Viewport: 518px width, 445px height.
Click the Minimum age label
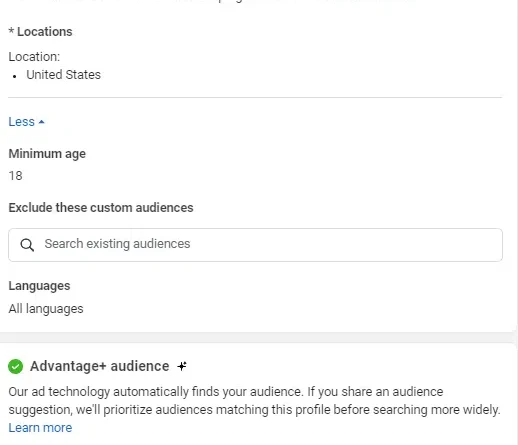(47, 154)
